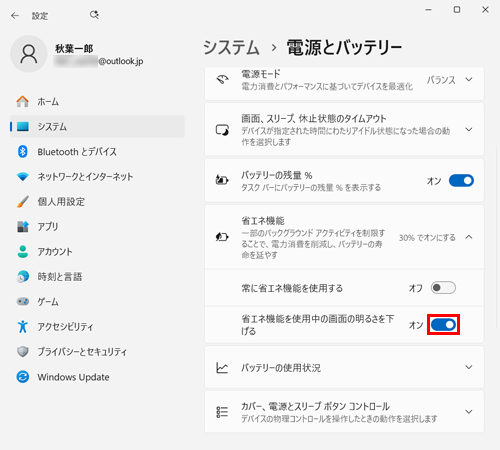Click the back arrow icon
The width and height of the screenshot is (500, 450).
(15, 15)
